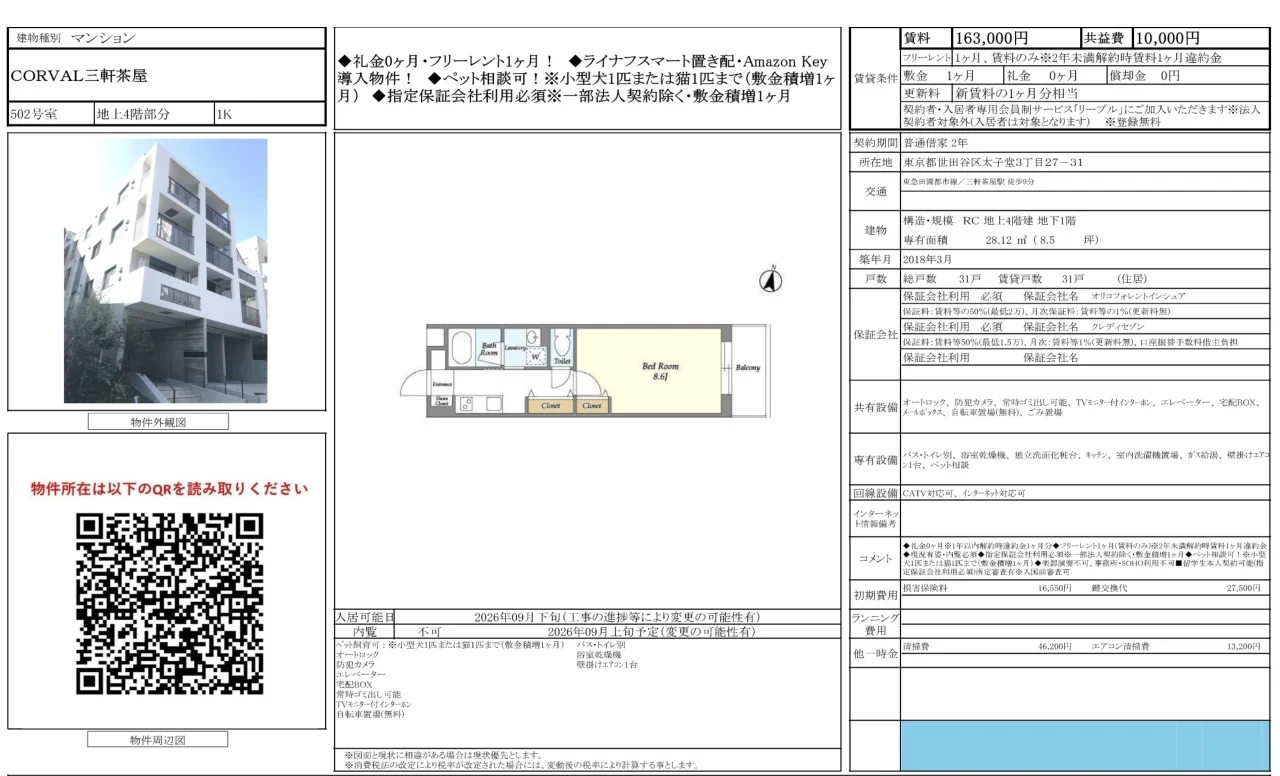Click damage insurance fee '16,550円'

click(x=1054, y=589)
